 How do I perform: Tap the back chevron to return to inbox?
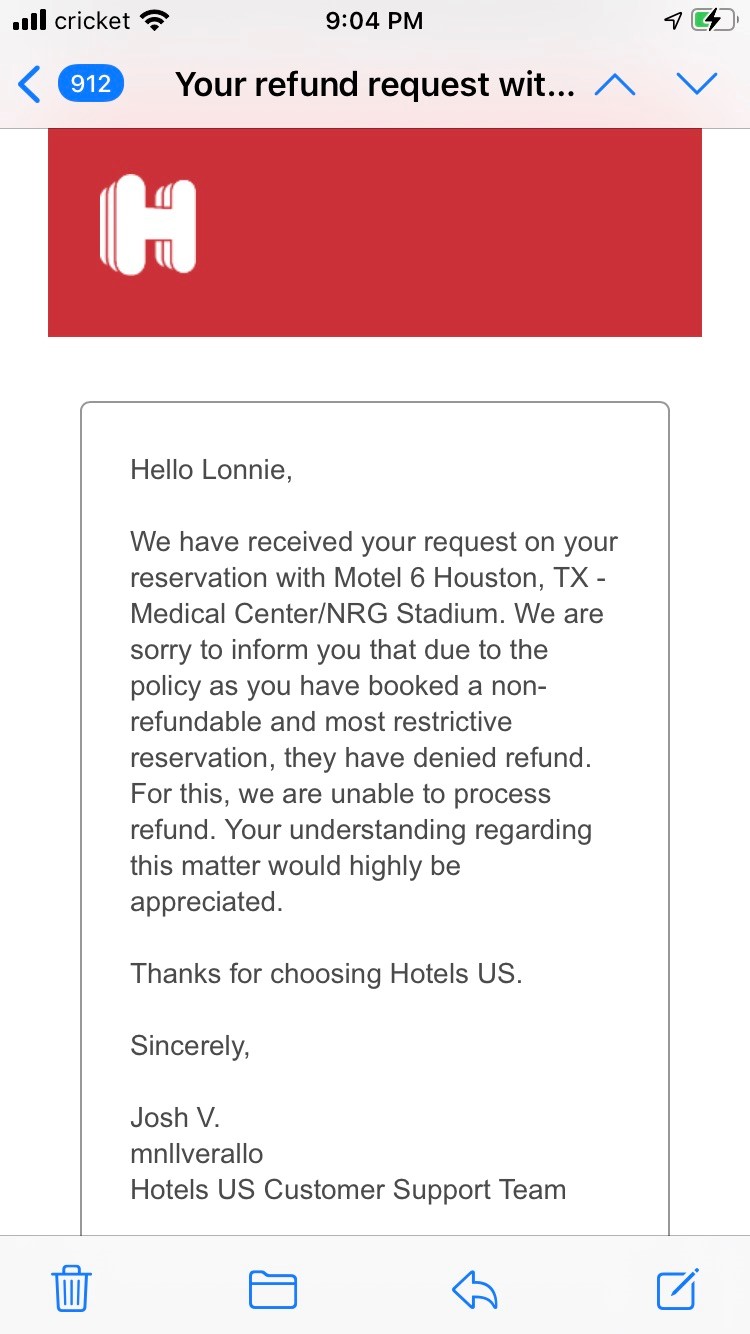click(28, 84)
